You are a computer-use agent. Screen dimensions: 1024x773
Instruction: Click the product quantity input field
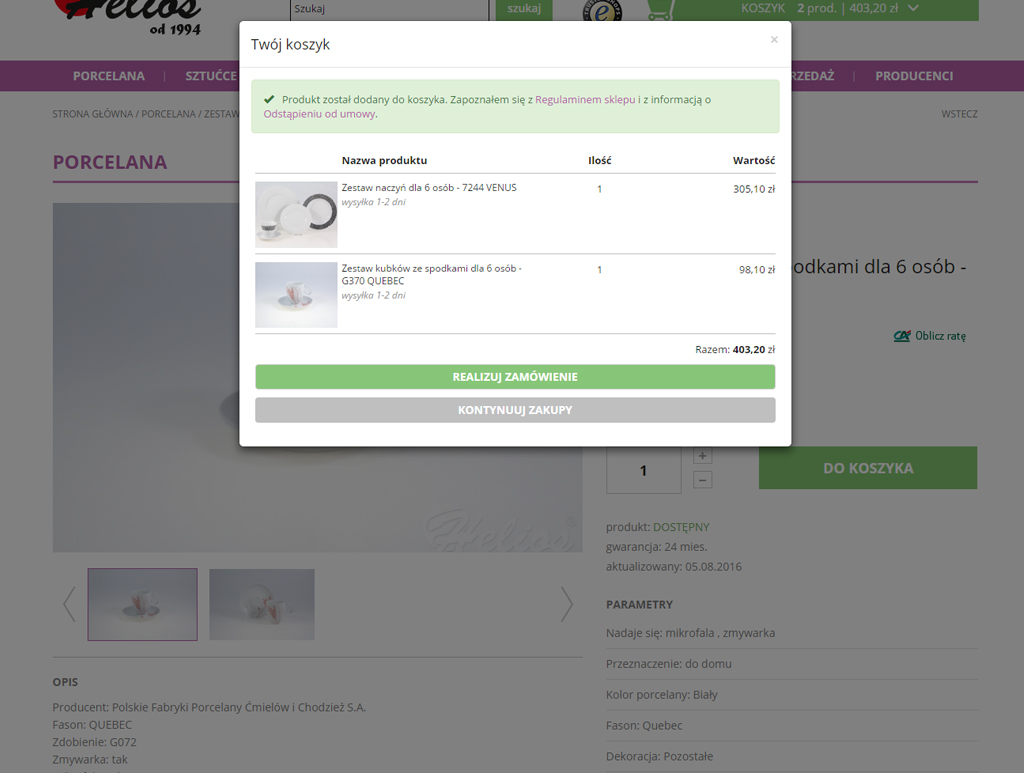pos(643,469)
